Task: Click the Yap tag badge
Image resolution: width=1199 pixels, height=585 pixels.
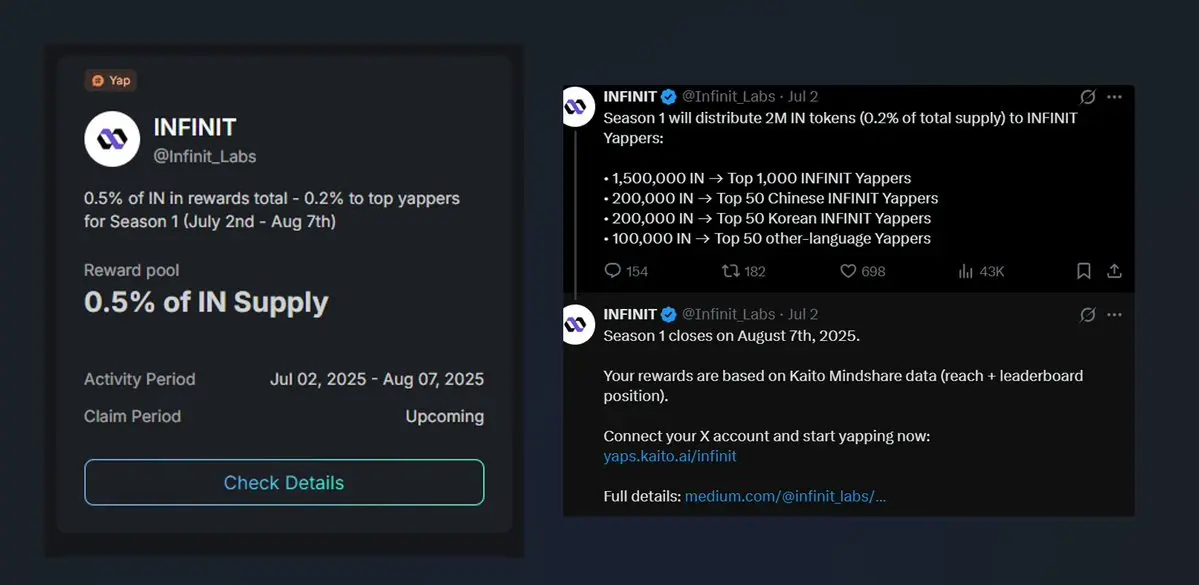Action: [x=110, y=80]
